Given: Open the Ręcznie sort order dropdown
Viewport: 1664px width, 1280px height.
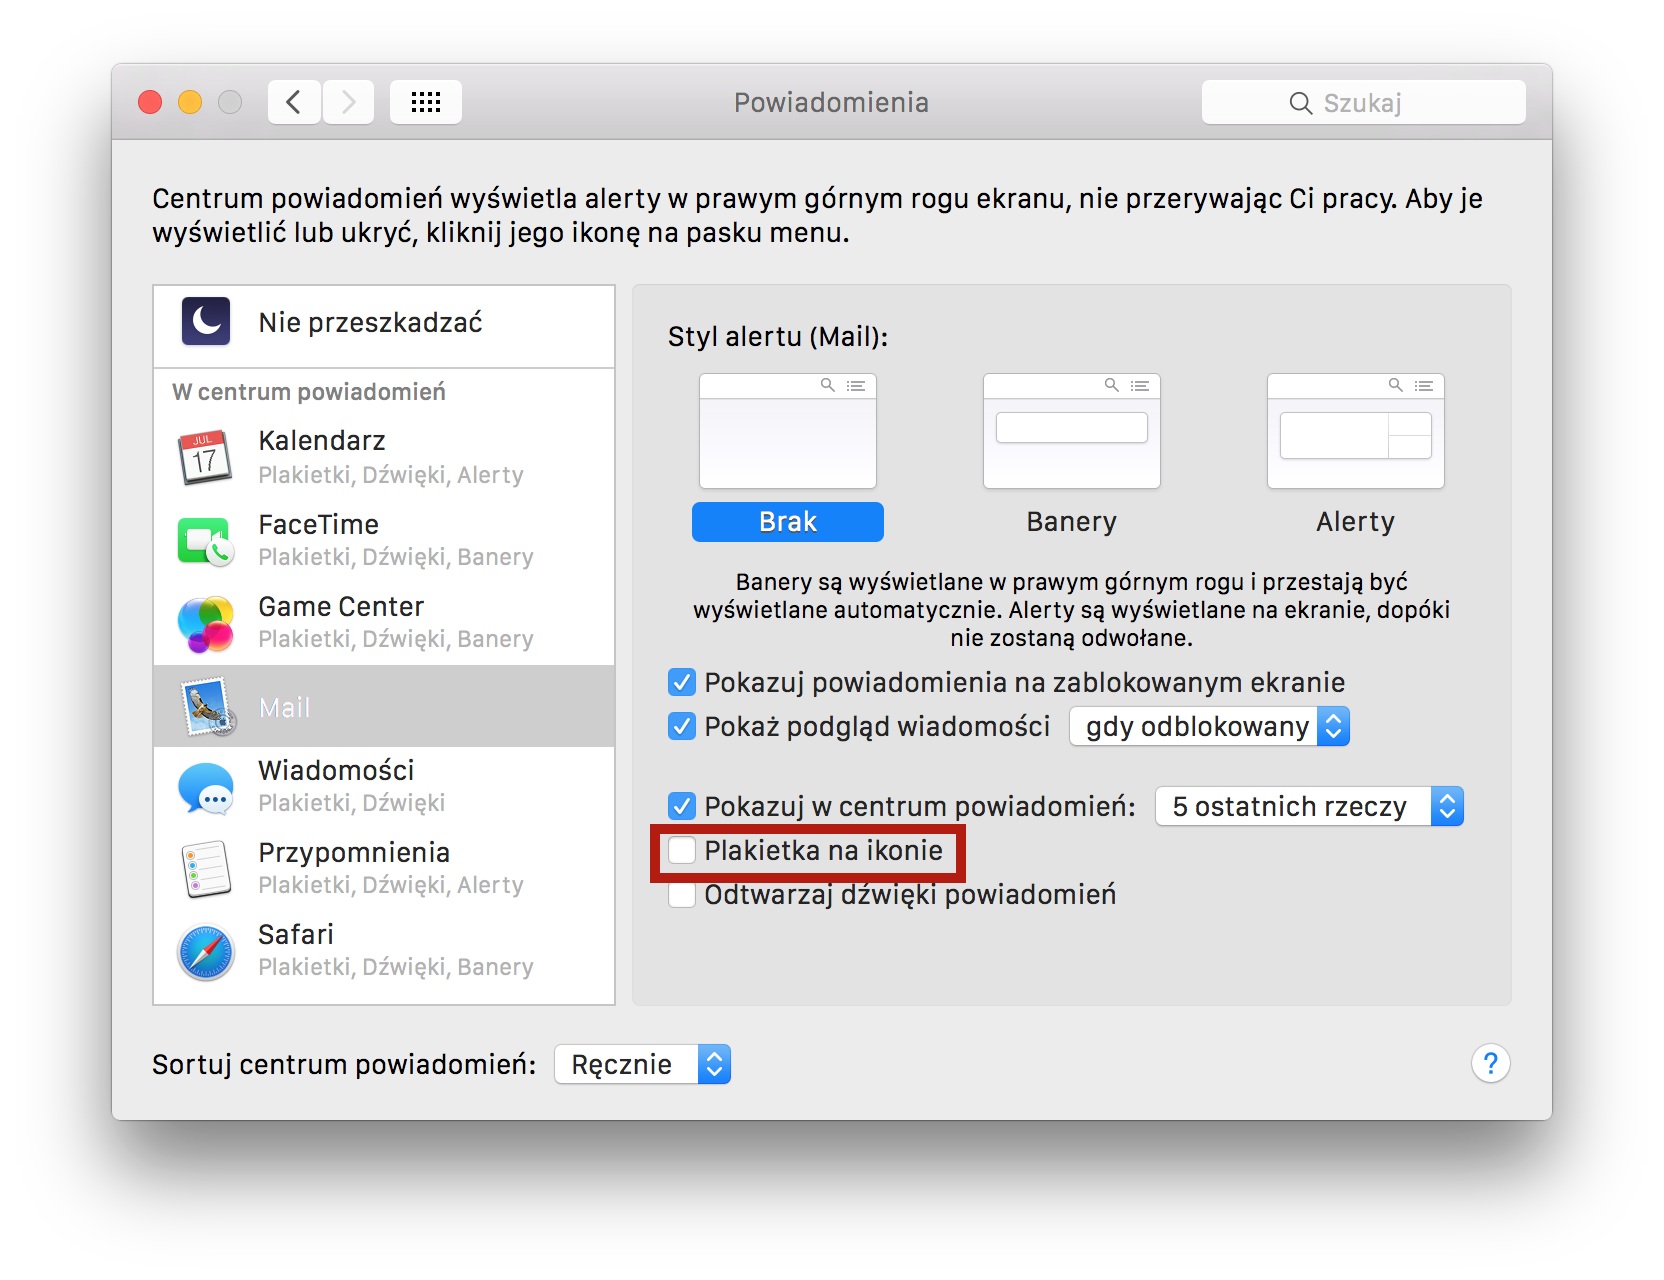Looking at the screenshot, I should (x=642, y=1065).
